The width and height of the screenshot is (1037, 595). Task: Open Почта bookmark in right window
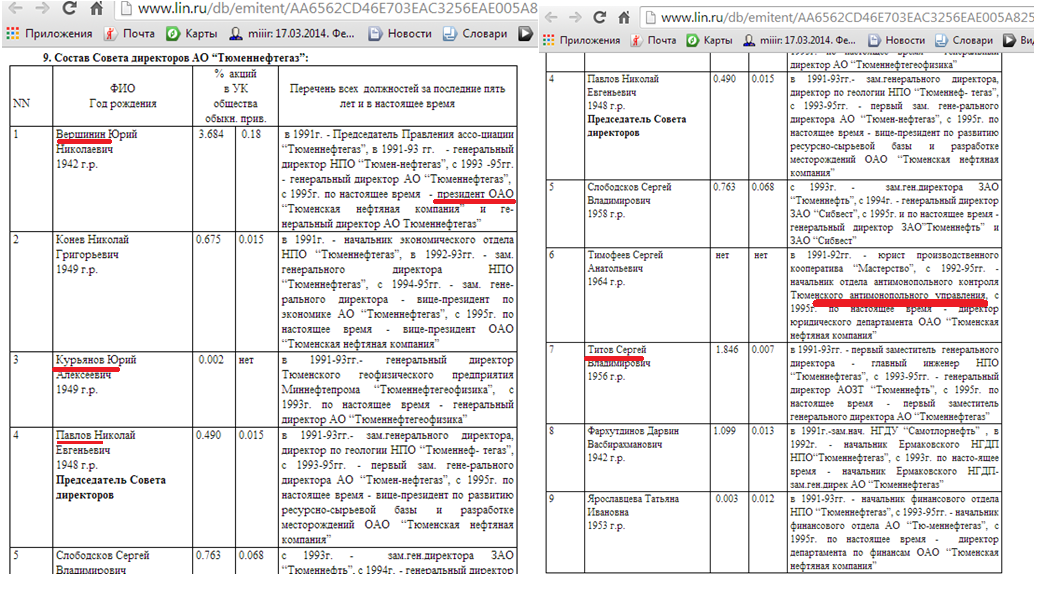653,40
